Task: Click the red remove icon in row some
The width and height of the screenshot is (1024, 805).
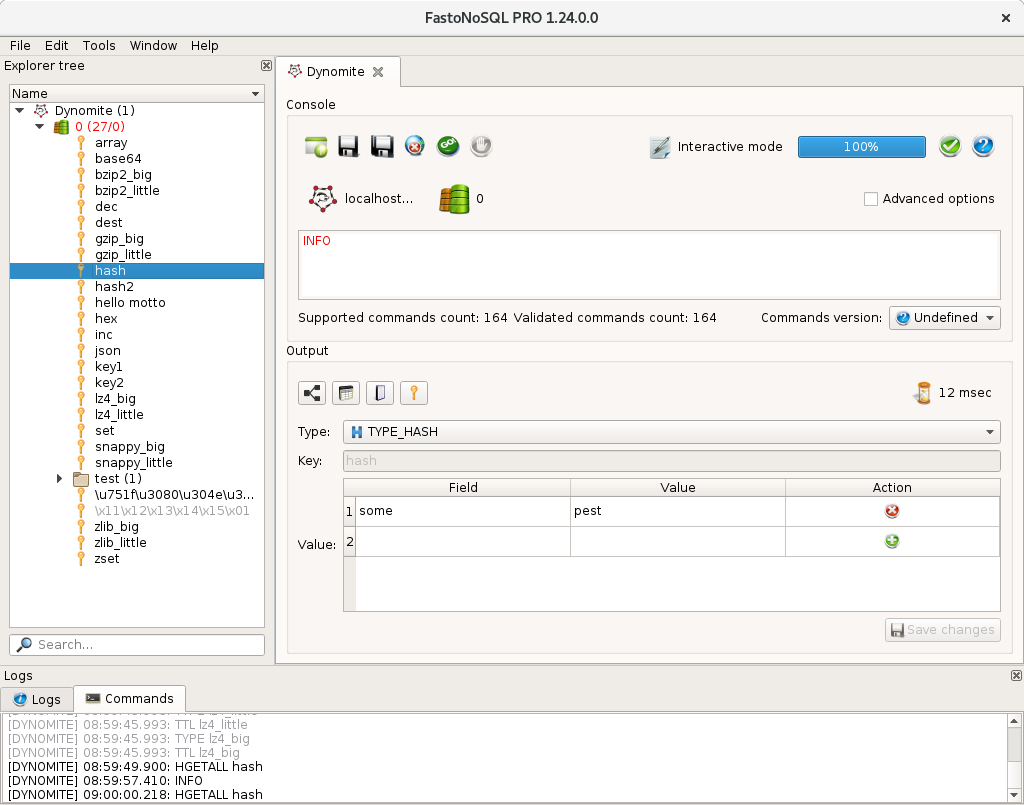Action: (x=892, y=511)
